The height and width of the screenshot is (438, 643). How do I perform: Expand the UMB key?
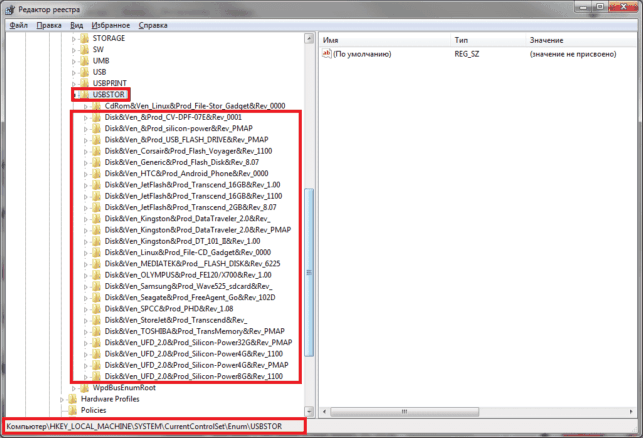pos(74,62)
